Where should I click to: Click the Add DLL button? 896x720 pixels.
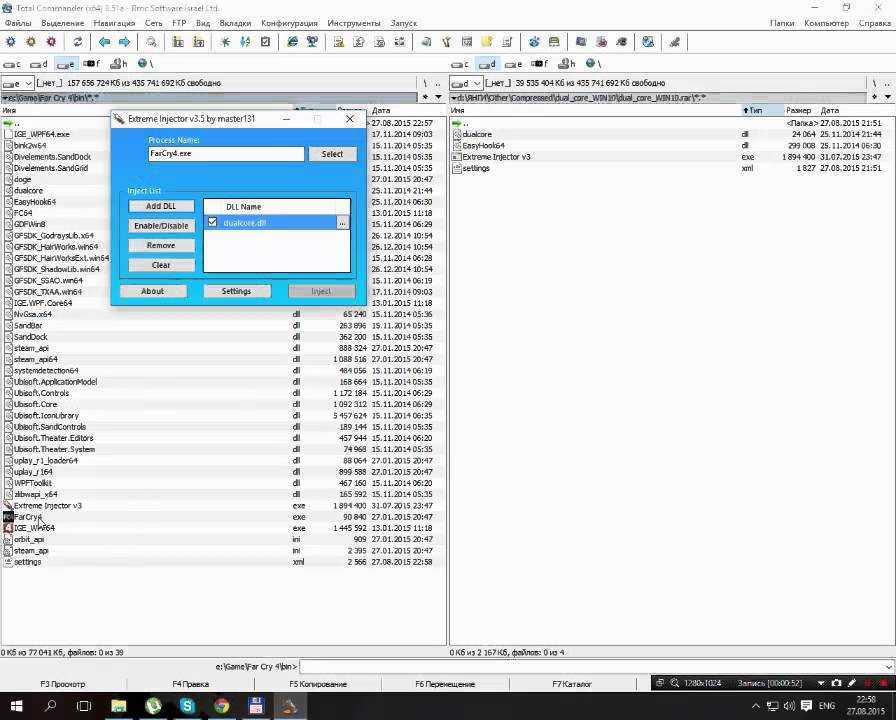(161, 206)
